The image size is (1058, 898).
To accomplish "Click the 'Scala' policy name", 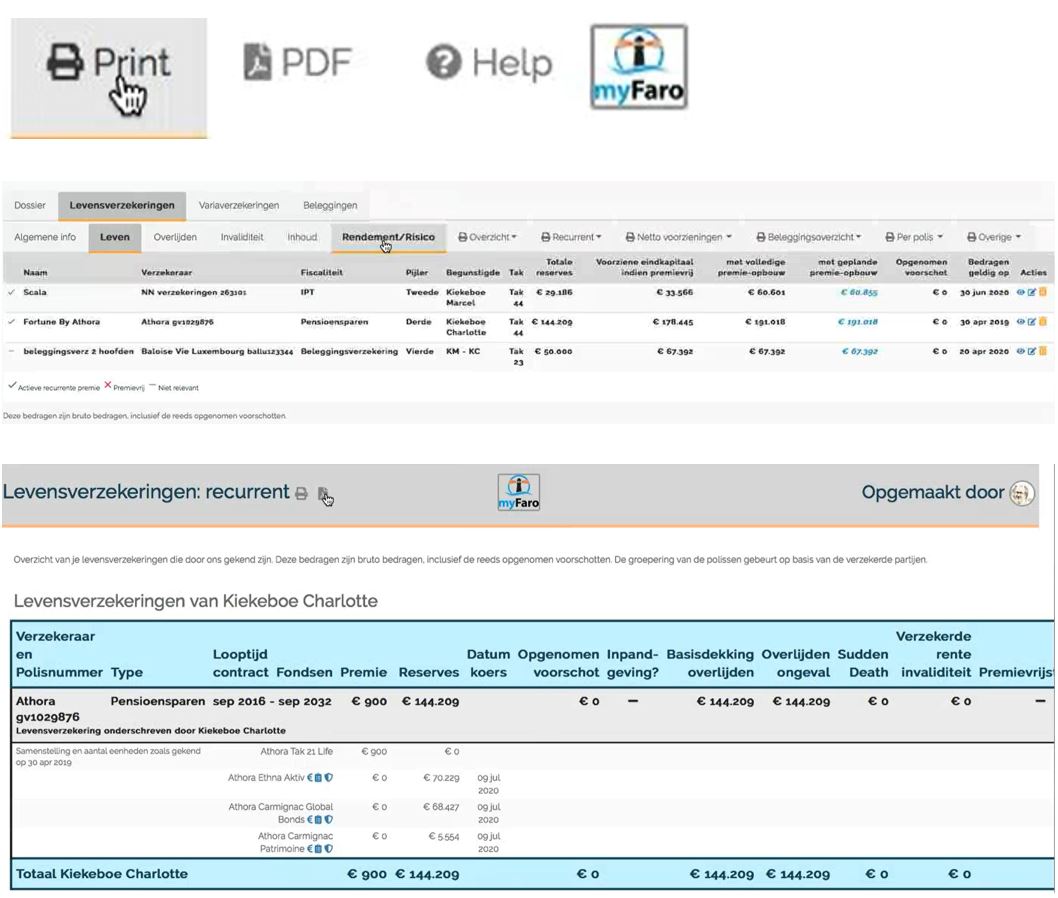I will (35, 292).
